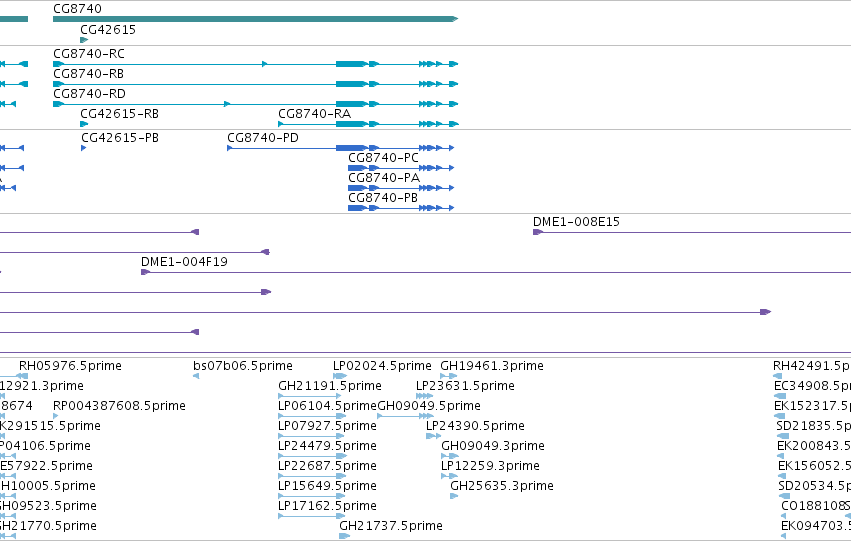Screen dimensions: 851x541
Task: Click the DME1-008E15 clone start arrow
Action: click(538, 232)
